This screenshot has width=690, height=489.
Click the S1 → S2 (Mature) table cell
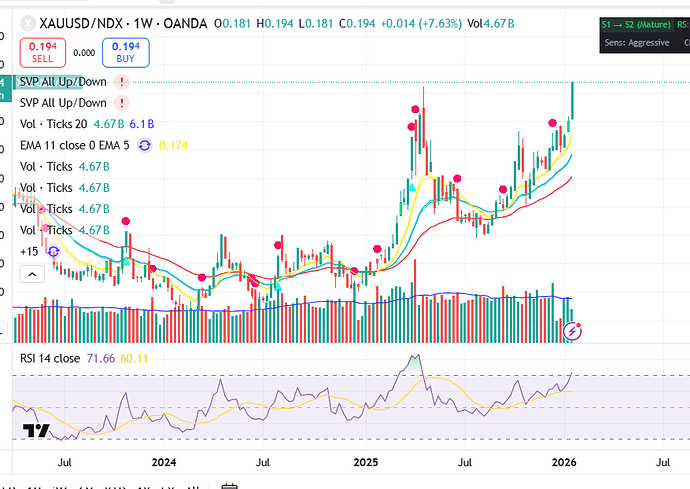pyautogui.click(x=636, y=25)
